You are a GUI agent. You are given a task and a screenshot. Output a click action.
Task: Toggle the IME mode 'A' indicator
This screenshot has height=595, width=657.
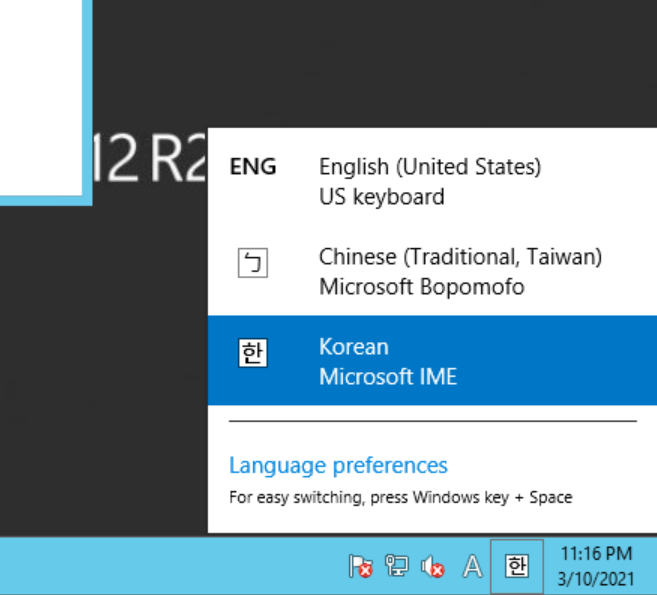pyautogui.click(x=472, y=567)
